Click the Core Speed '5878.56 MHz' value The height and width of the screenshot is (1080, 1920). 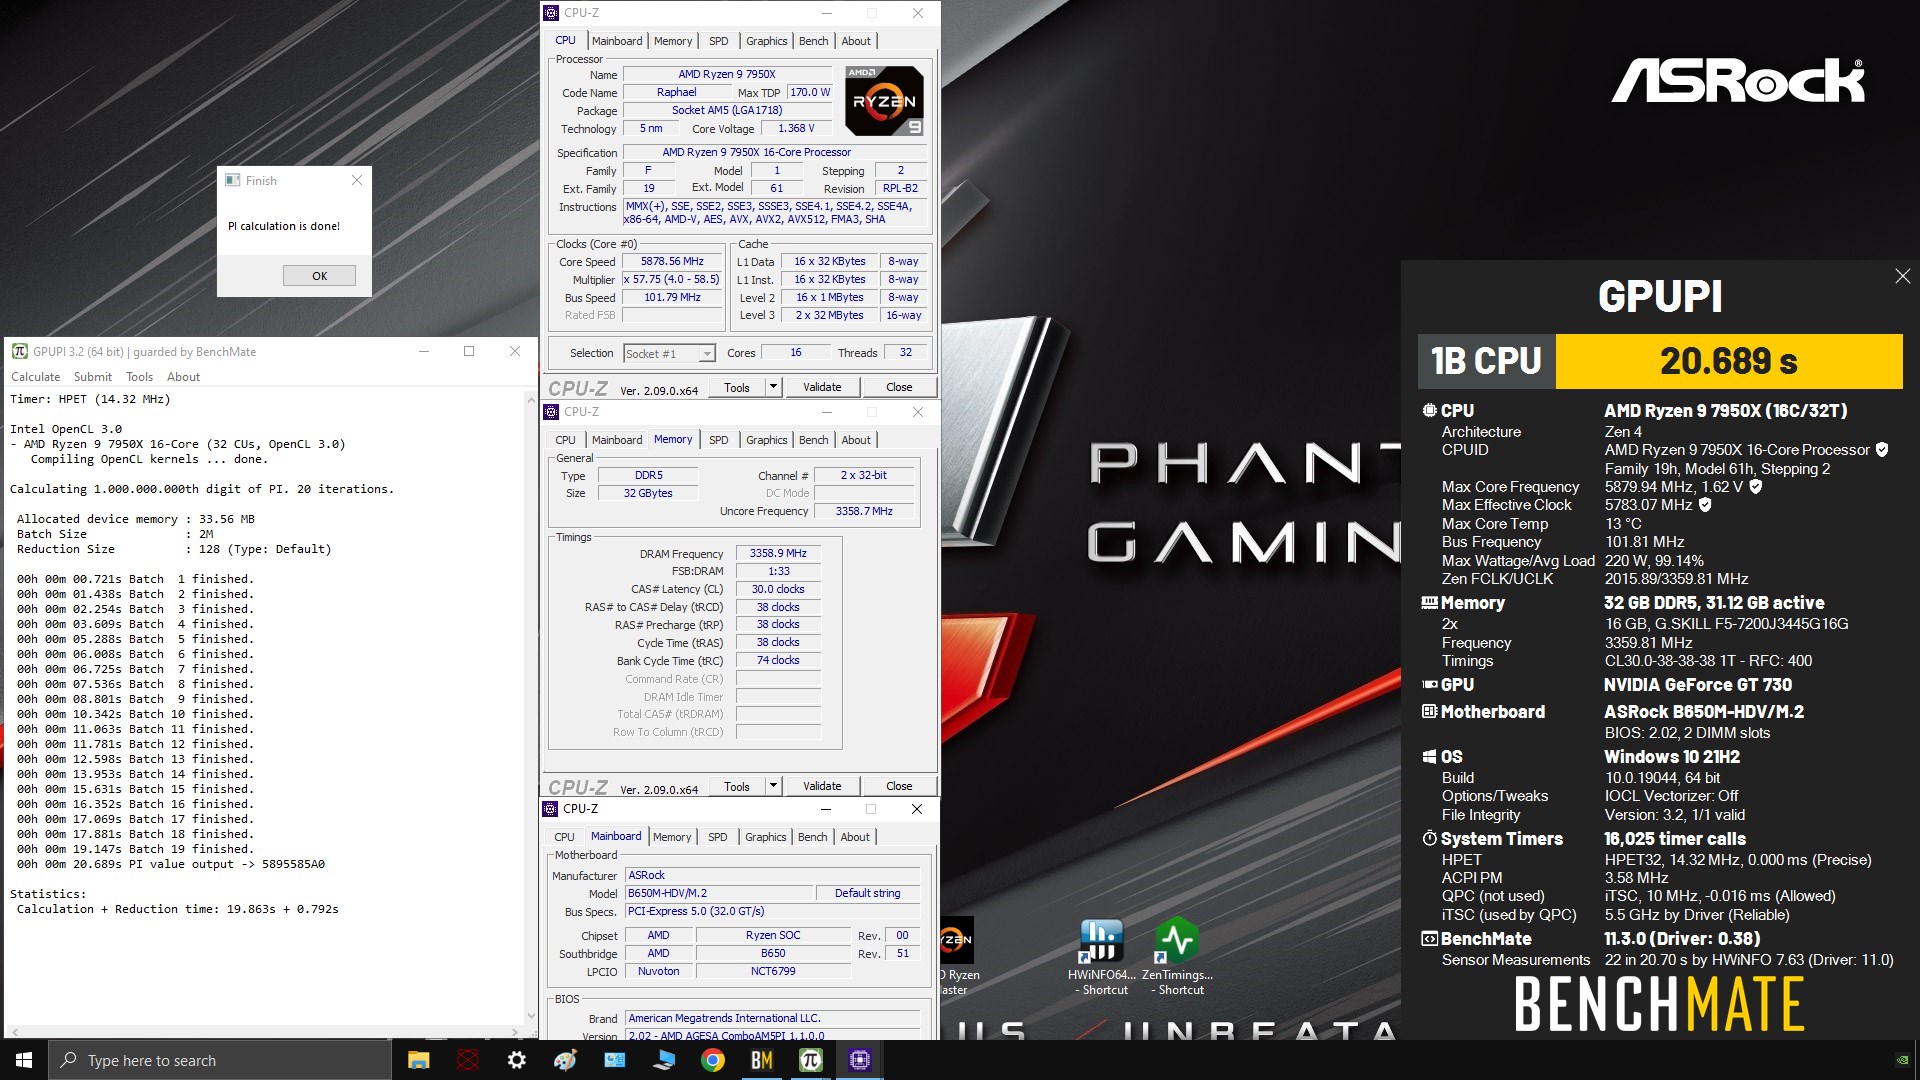(x=672, y=261)
